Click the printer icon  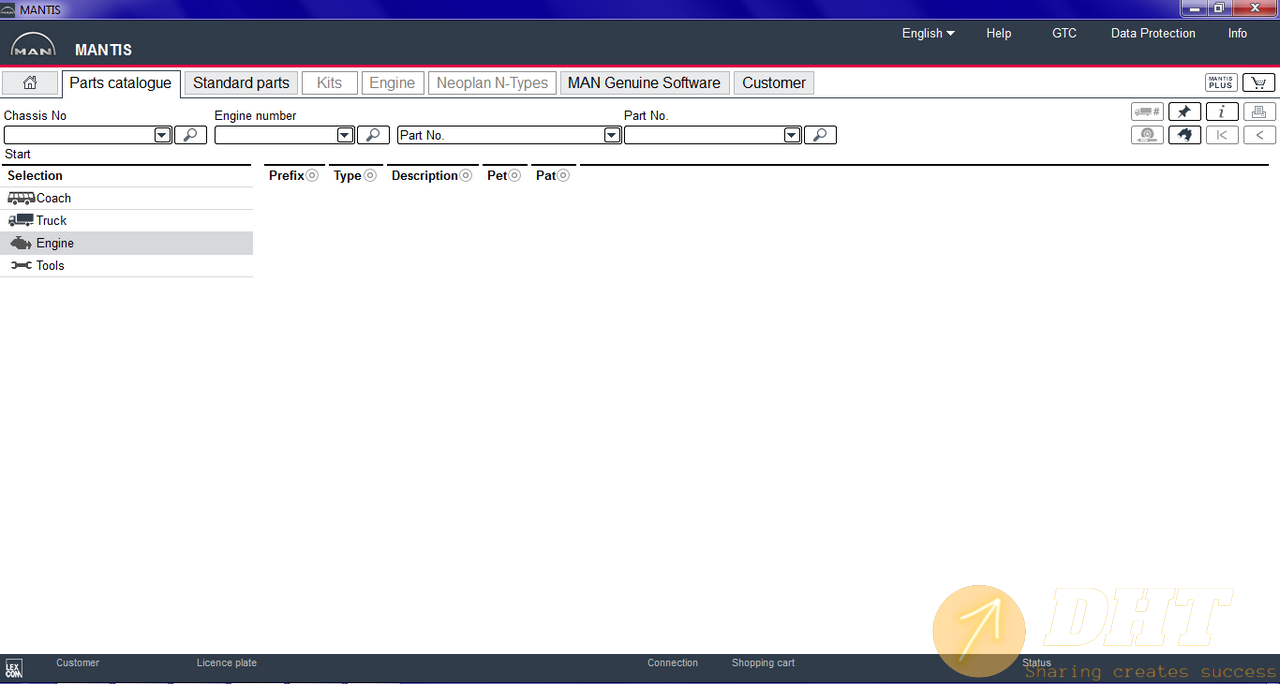(x=1259, y=112)
